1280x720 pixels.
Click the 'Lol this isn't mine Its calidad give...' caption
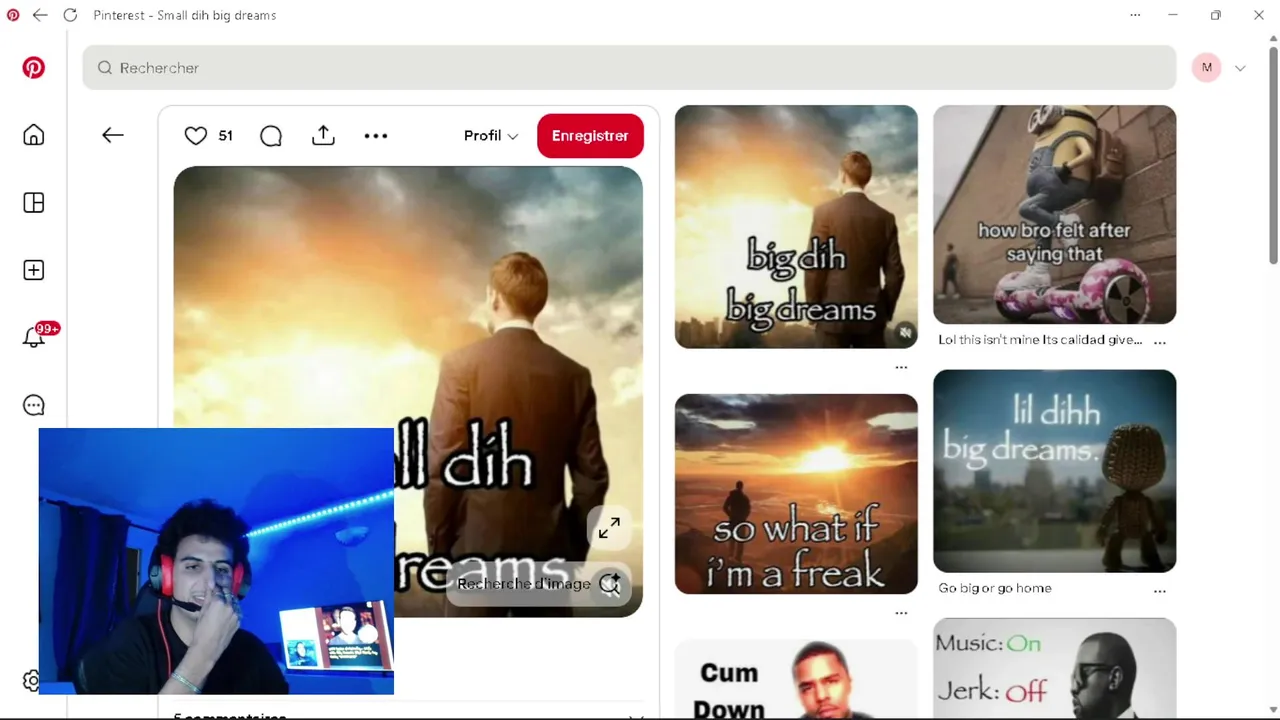point(1040,340)
